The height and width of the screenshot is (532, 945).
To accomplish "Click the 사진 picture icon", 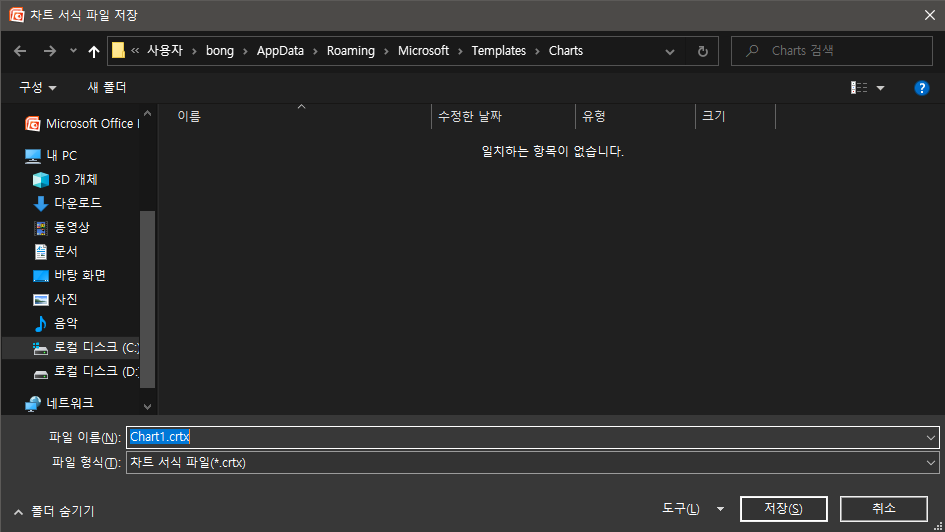I will pos(40,299).
